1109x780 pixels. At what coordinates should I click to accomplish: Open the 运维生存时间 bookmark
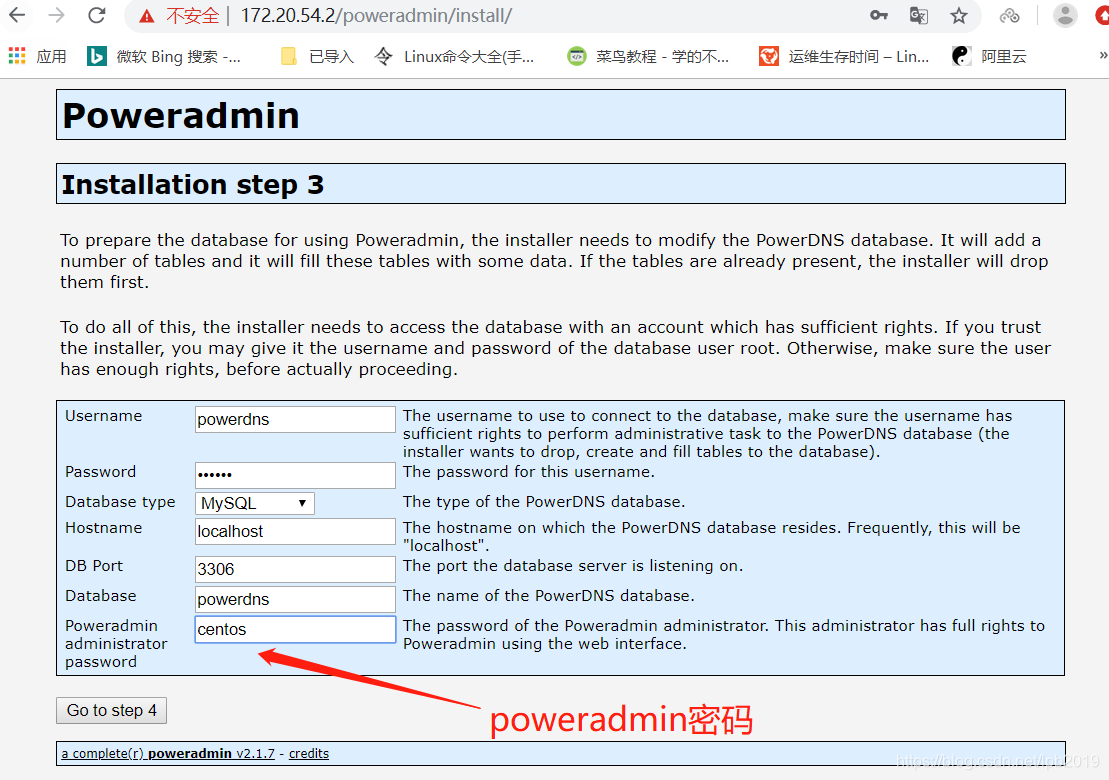click(x=844, y=57)
